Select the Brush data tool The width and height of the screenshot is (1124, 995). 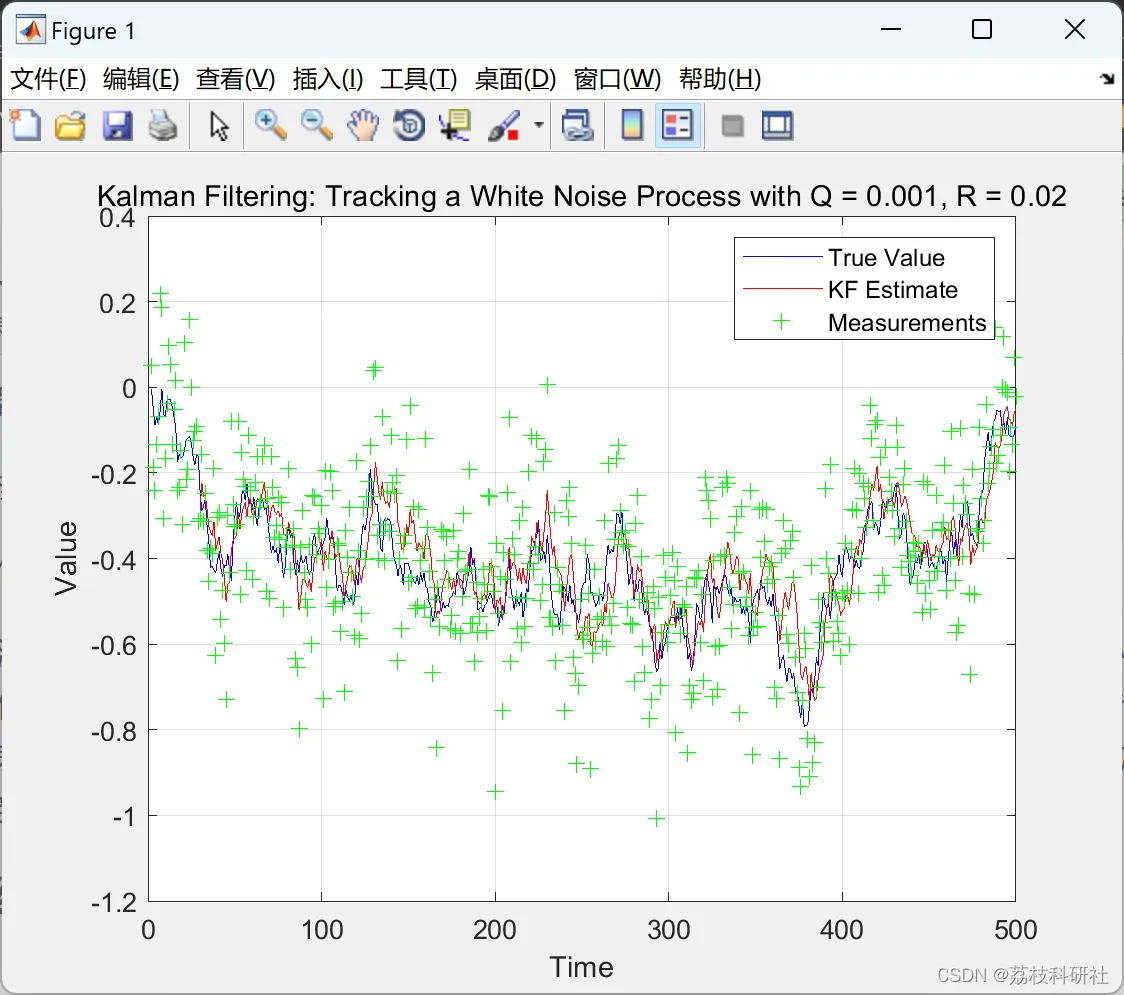504,125
